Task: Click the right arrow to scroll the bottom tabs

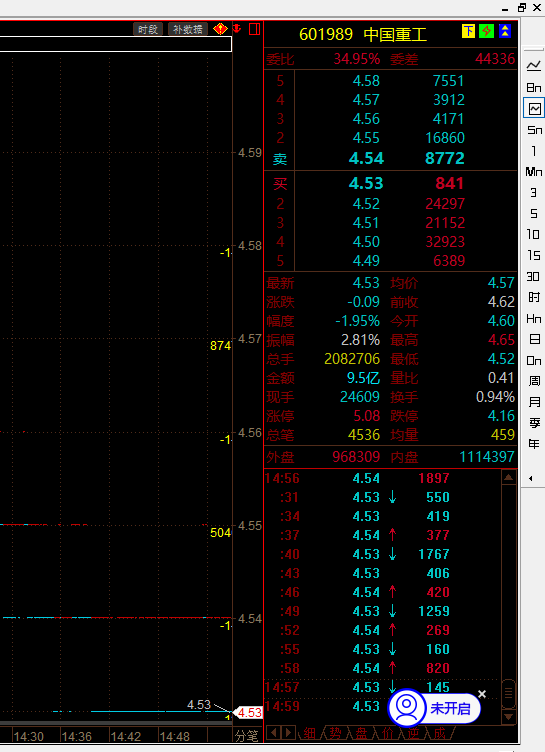Action: [289, 733]
